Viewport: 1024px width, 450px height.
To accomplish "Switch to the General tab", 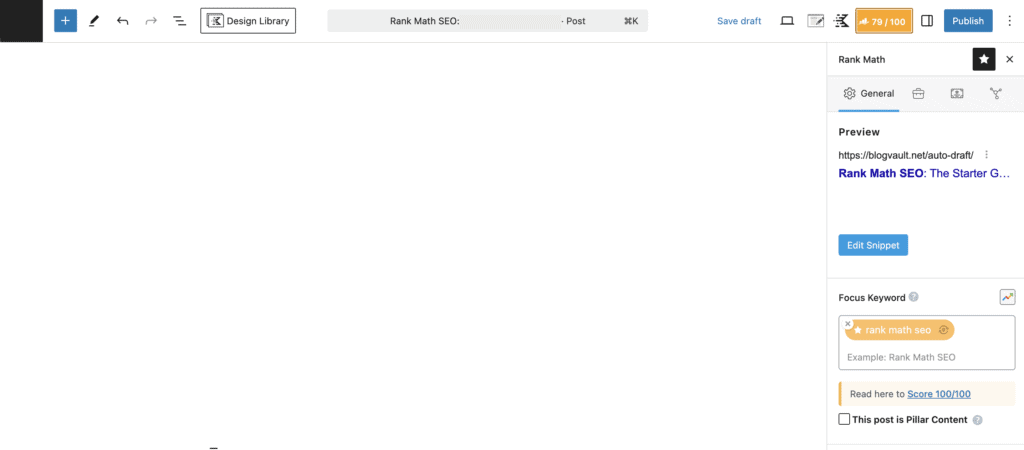I will (869, 93).
